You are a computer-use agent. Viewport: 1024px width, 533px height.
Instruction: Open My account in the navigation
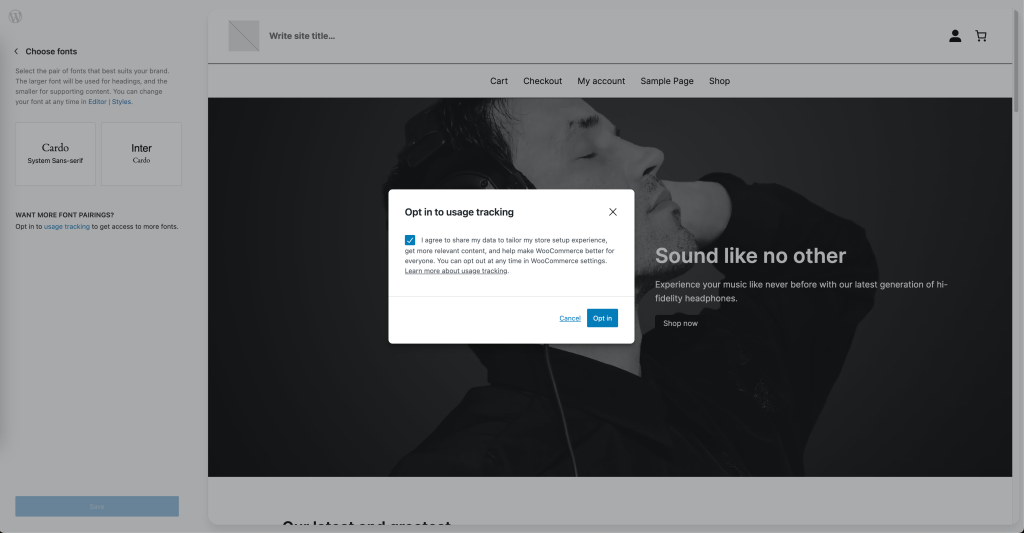click(601, 81)
